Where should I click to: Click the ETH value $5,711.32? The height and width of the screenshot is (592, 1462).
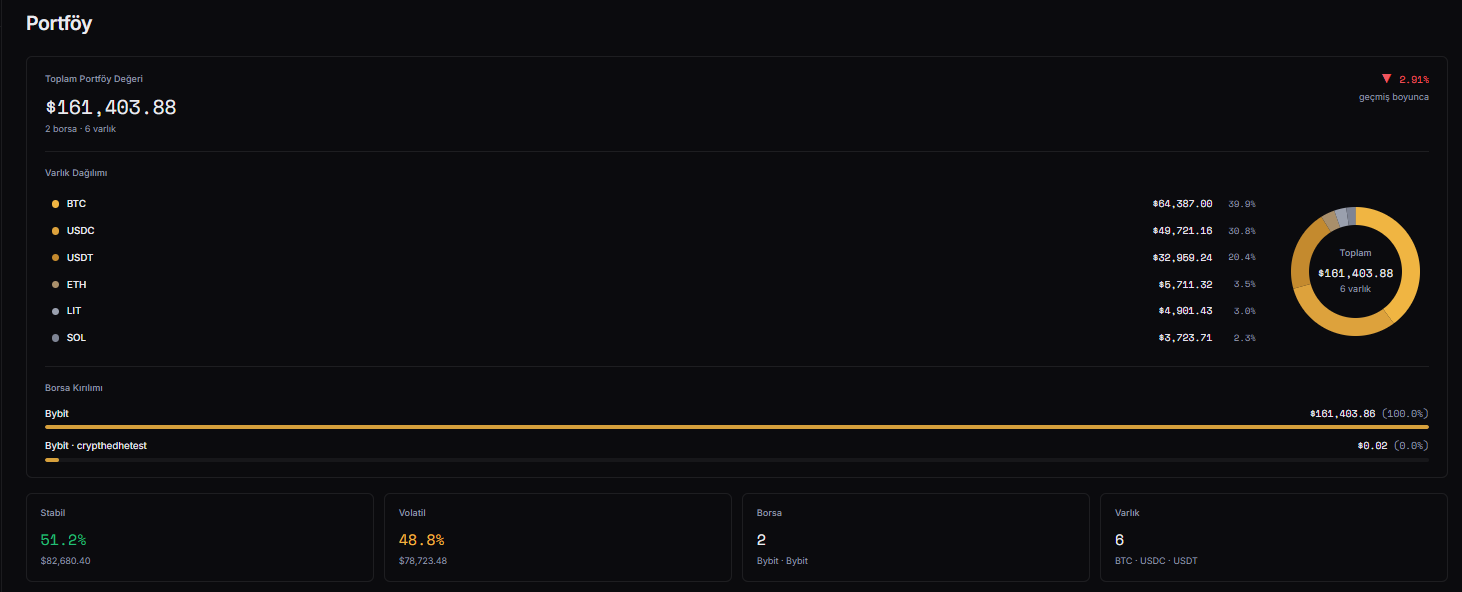tap(1185, 285)
